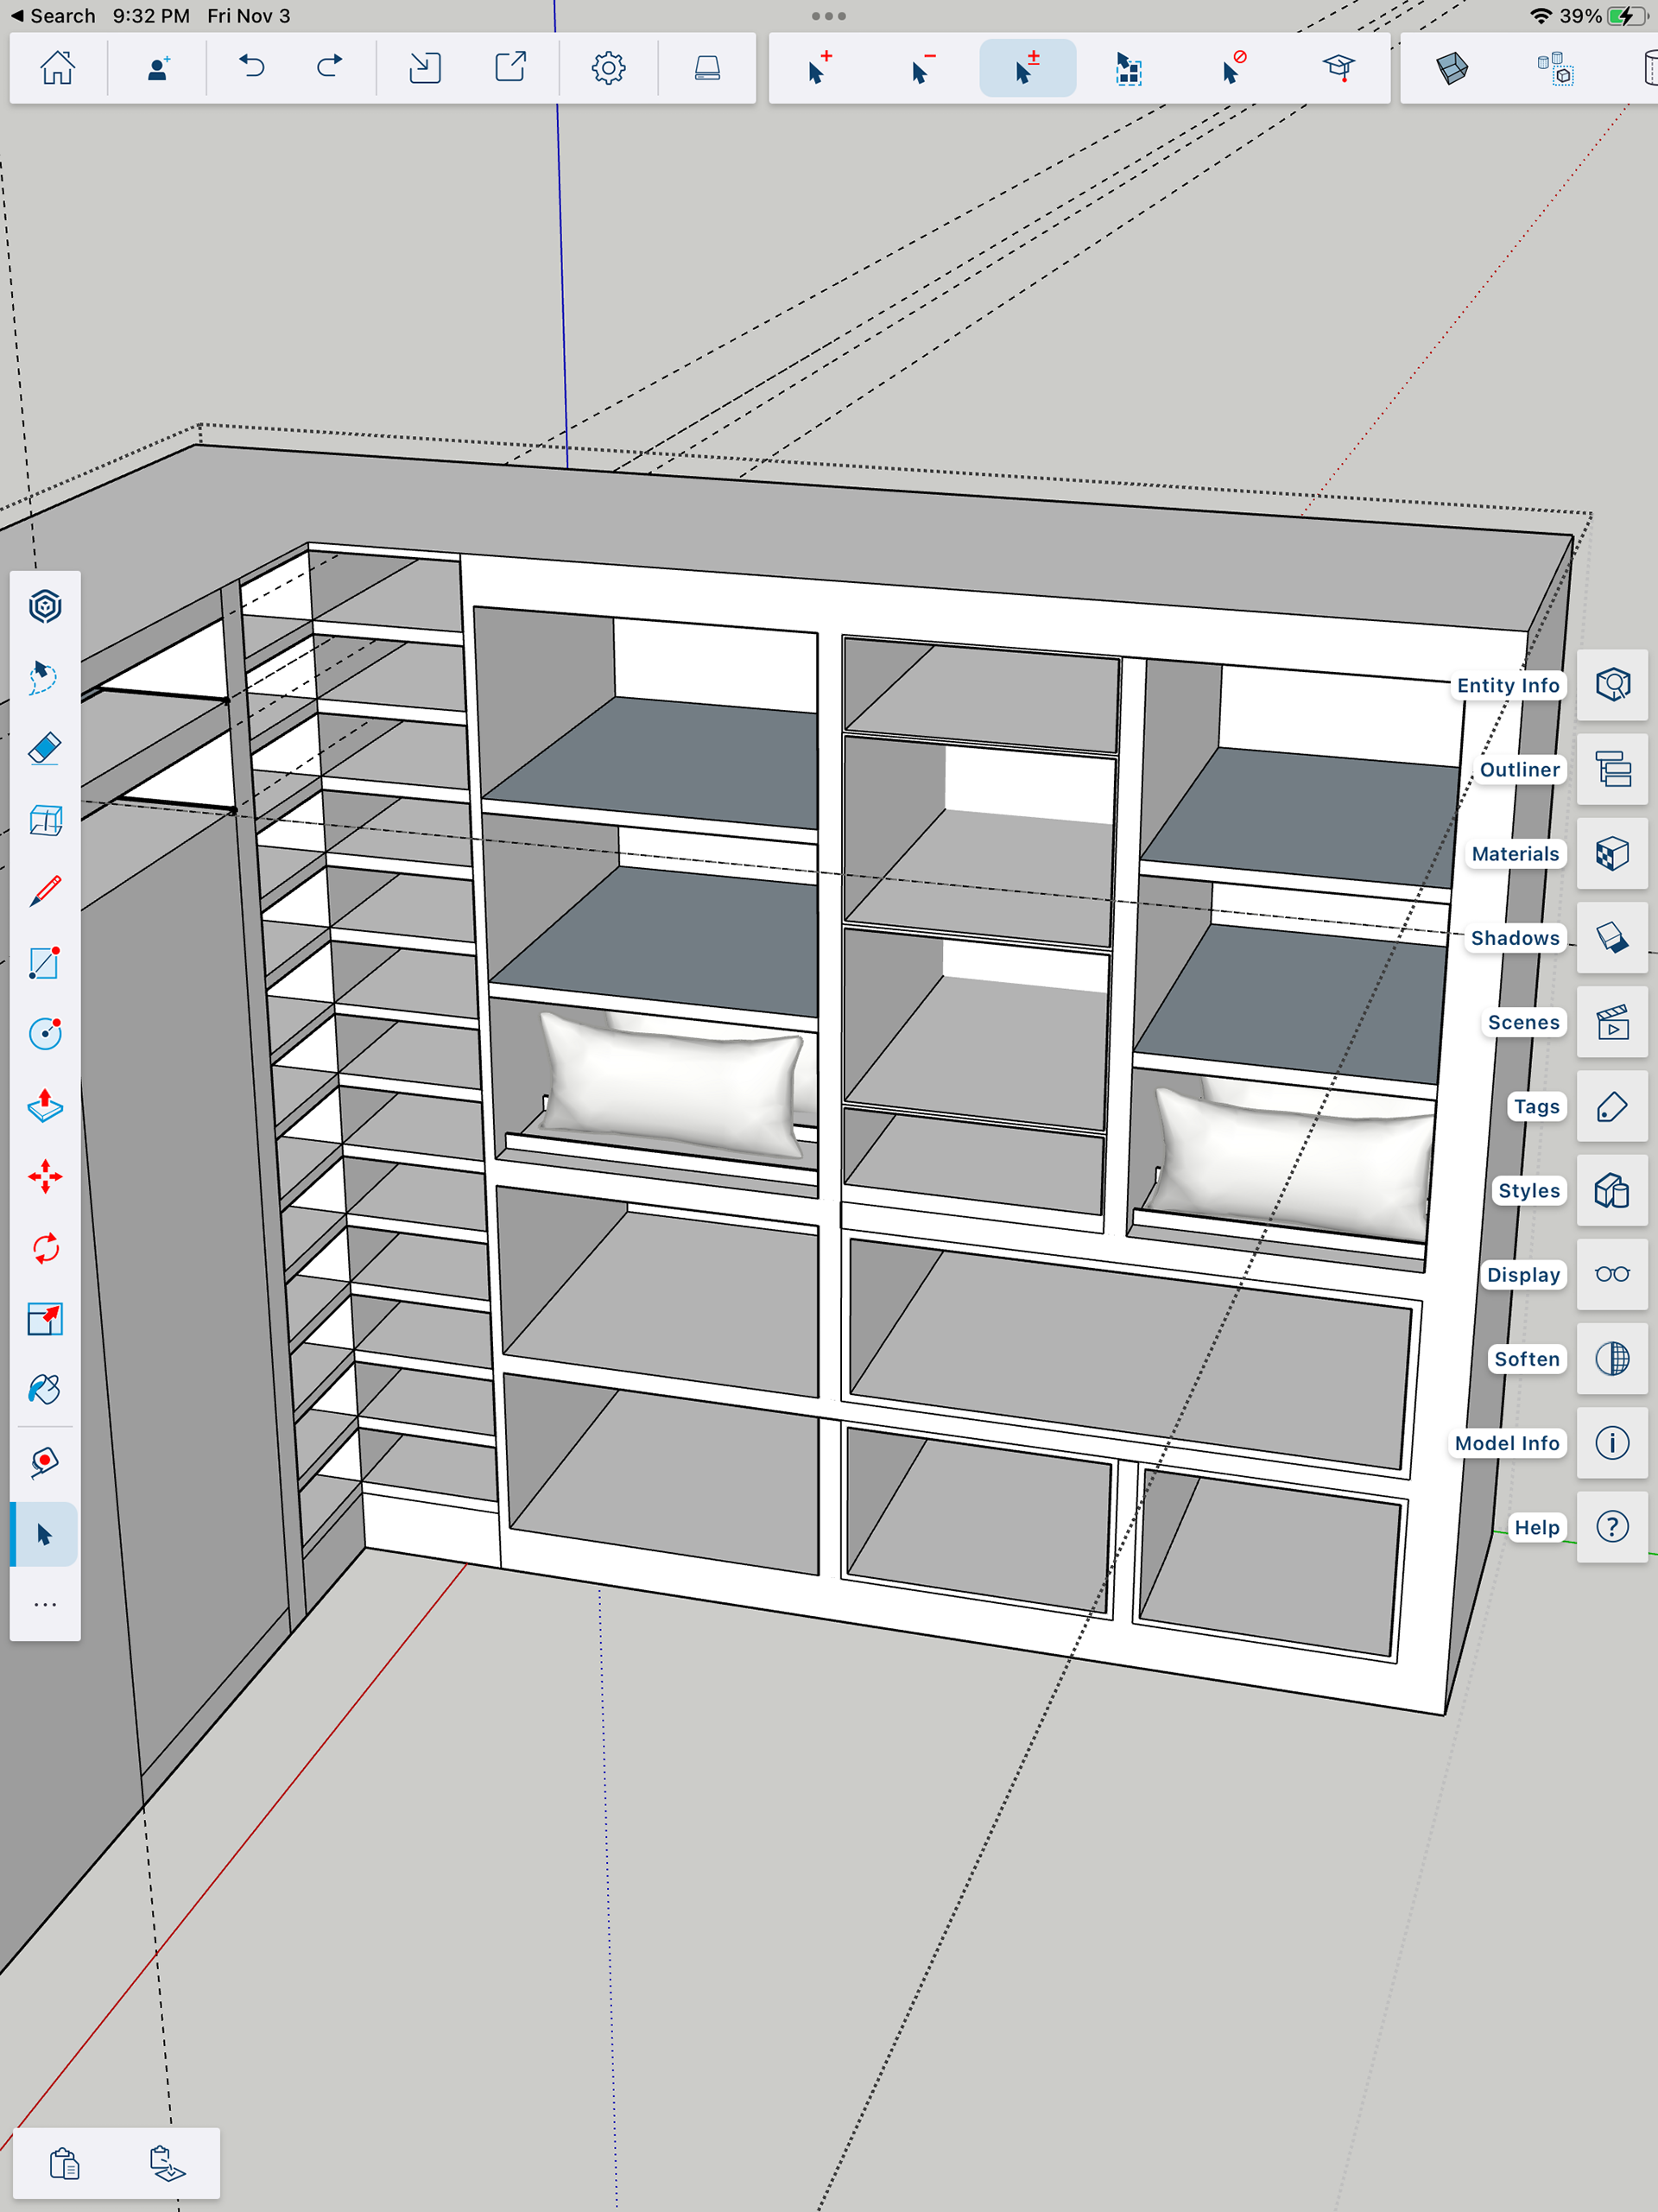Toggle add-to-selection mode (cursor with plus)
This screenshot has width=1658, height=2212.
[x=819, y=68]
